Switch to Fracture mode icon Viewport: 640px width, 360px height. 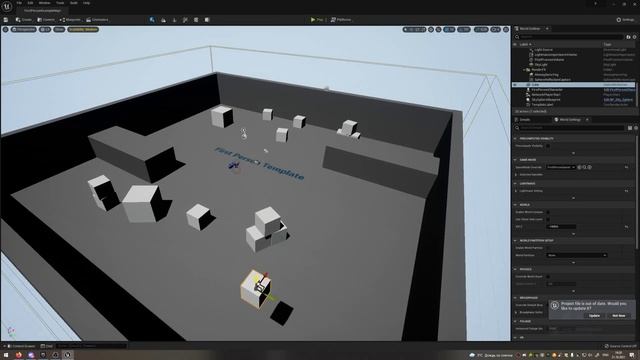pos(196,20)
